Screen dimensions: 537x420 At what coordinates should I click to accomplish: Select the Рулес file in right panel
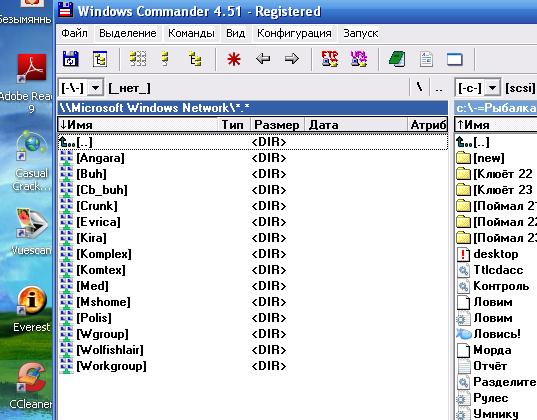coord(496,398)
